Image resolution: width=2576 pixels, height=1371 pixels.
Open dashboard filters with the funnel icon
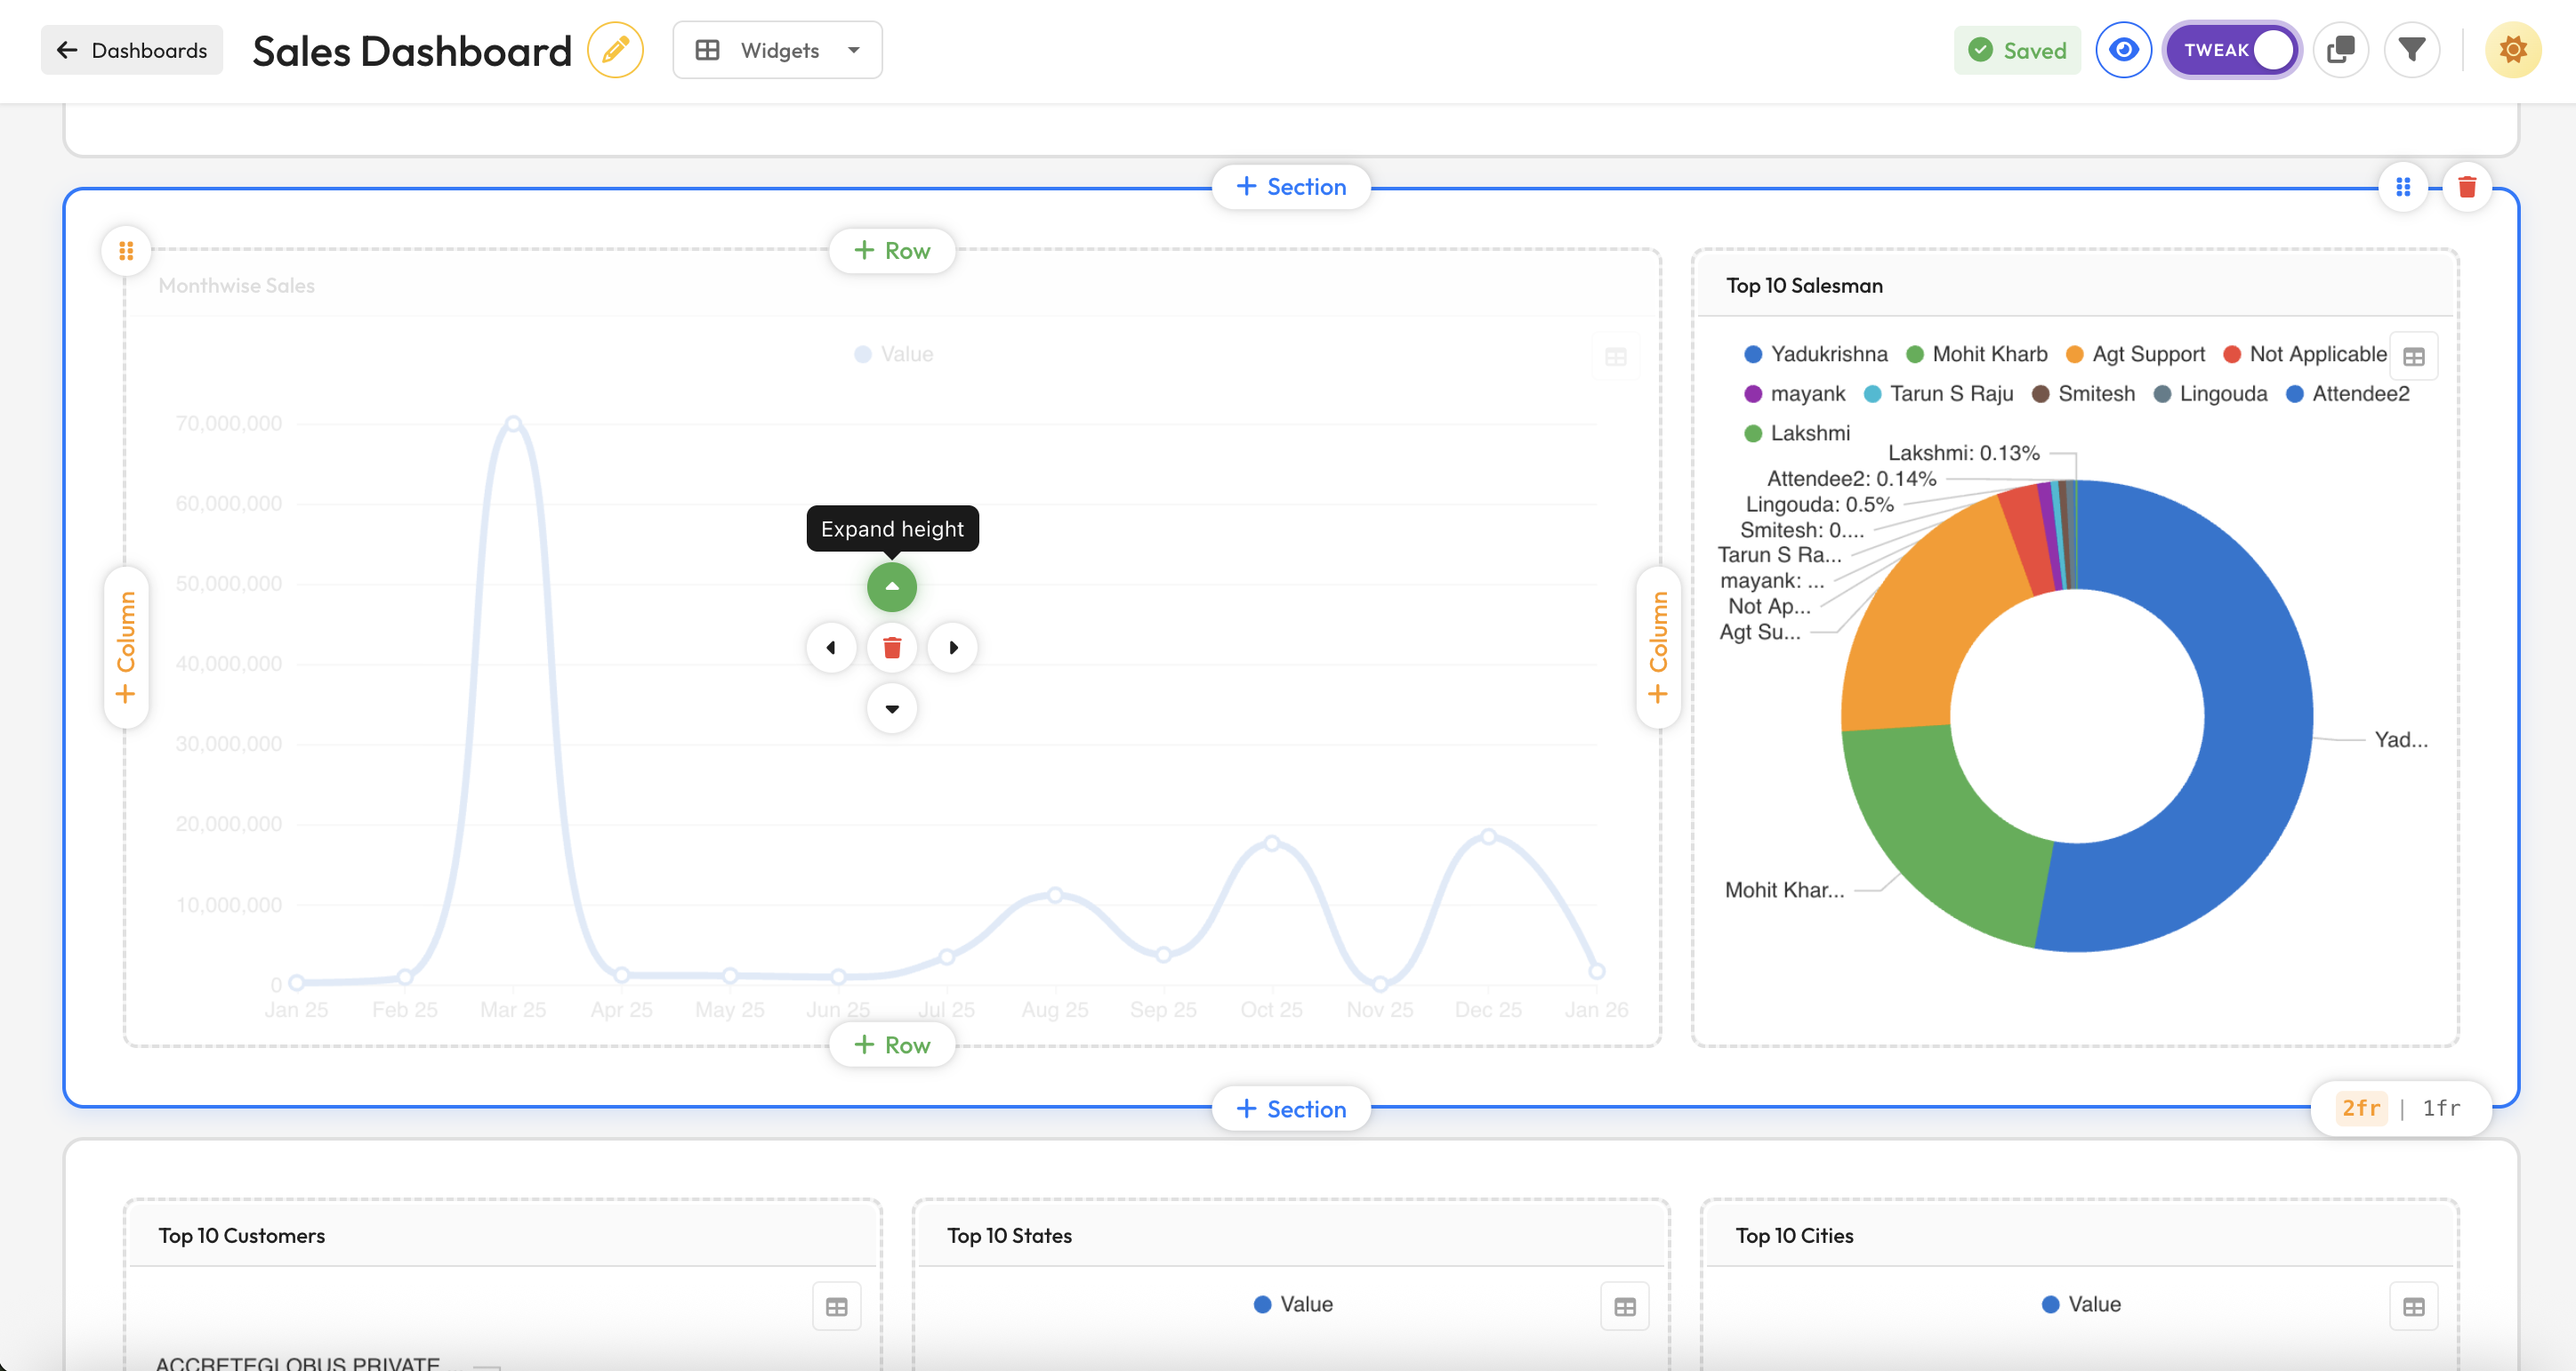coord(2413,49)
